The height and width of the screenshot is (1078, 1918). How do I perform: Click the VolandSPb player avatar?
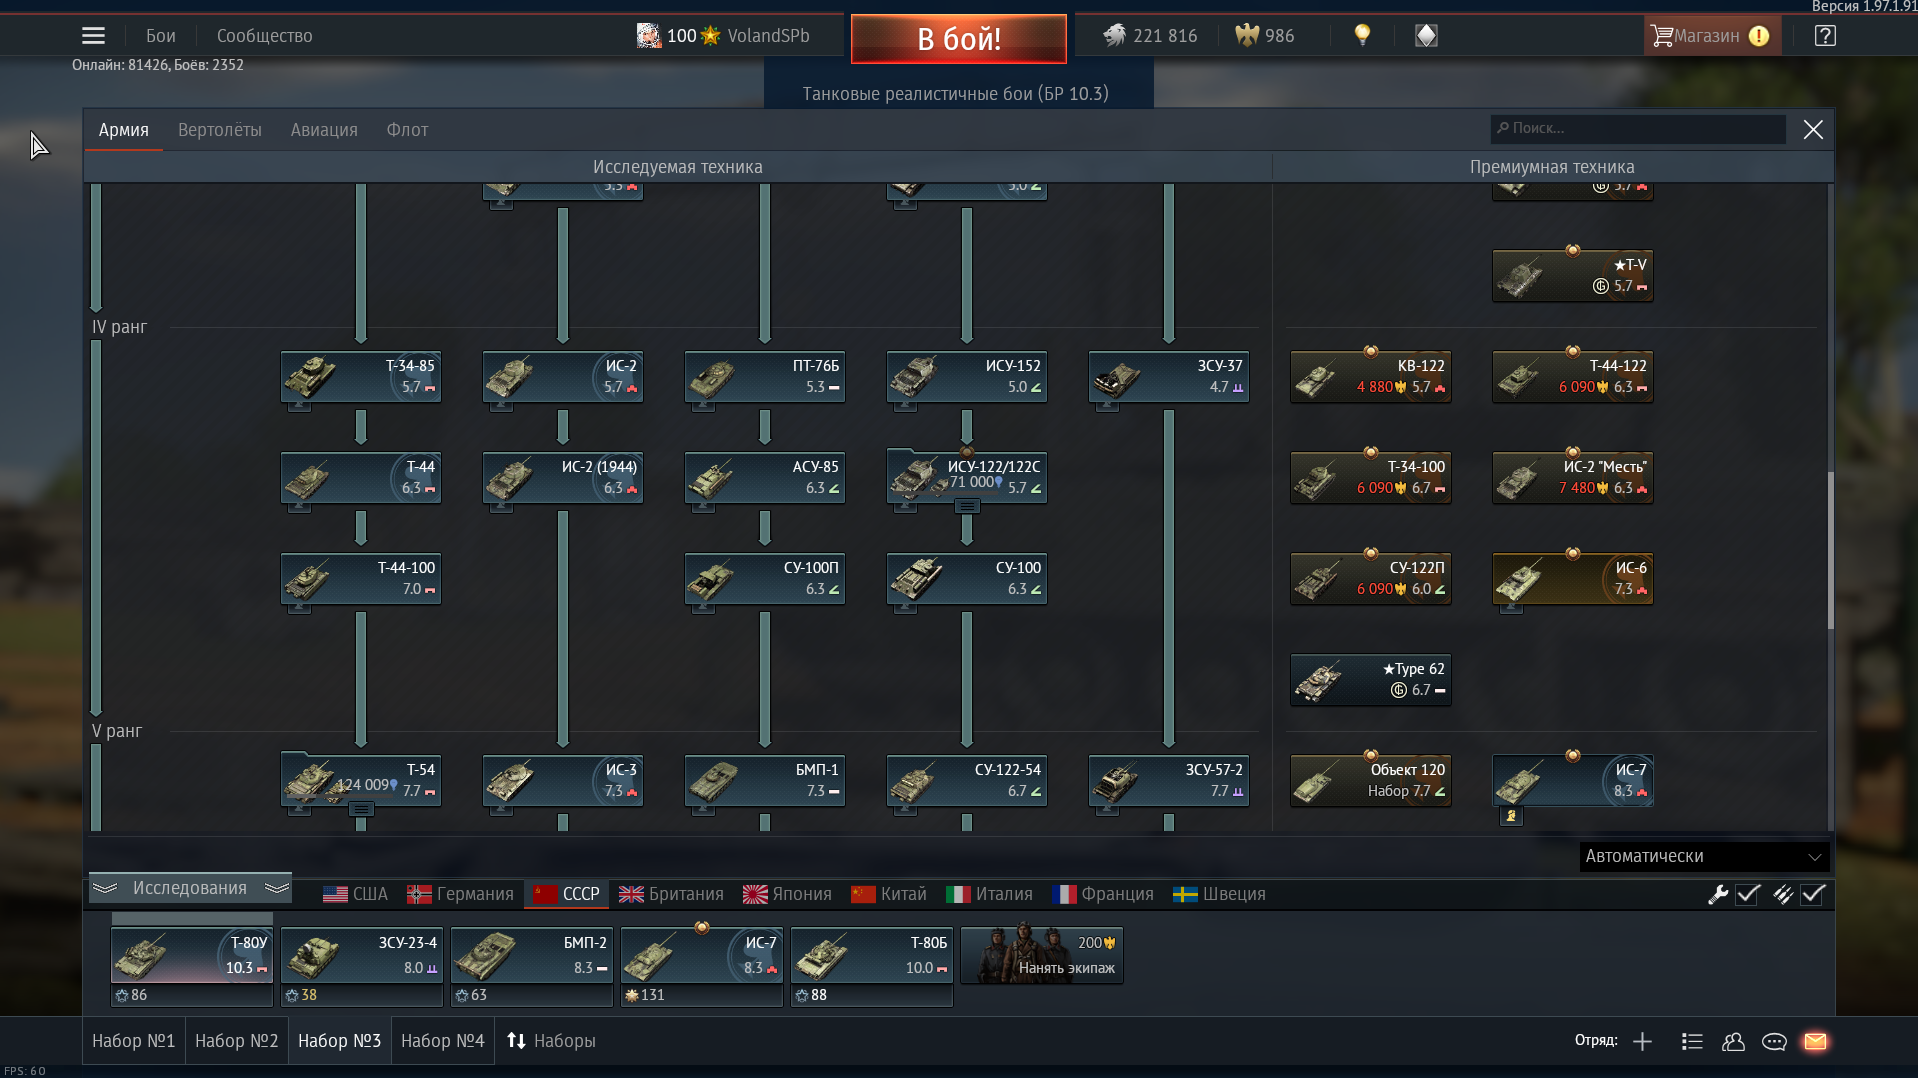(x=648, y=36)
